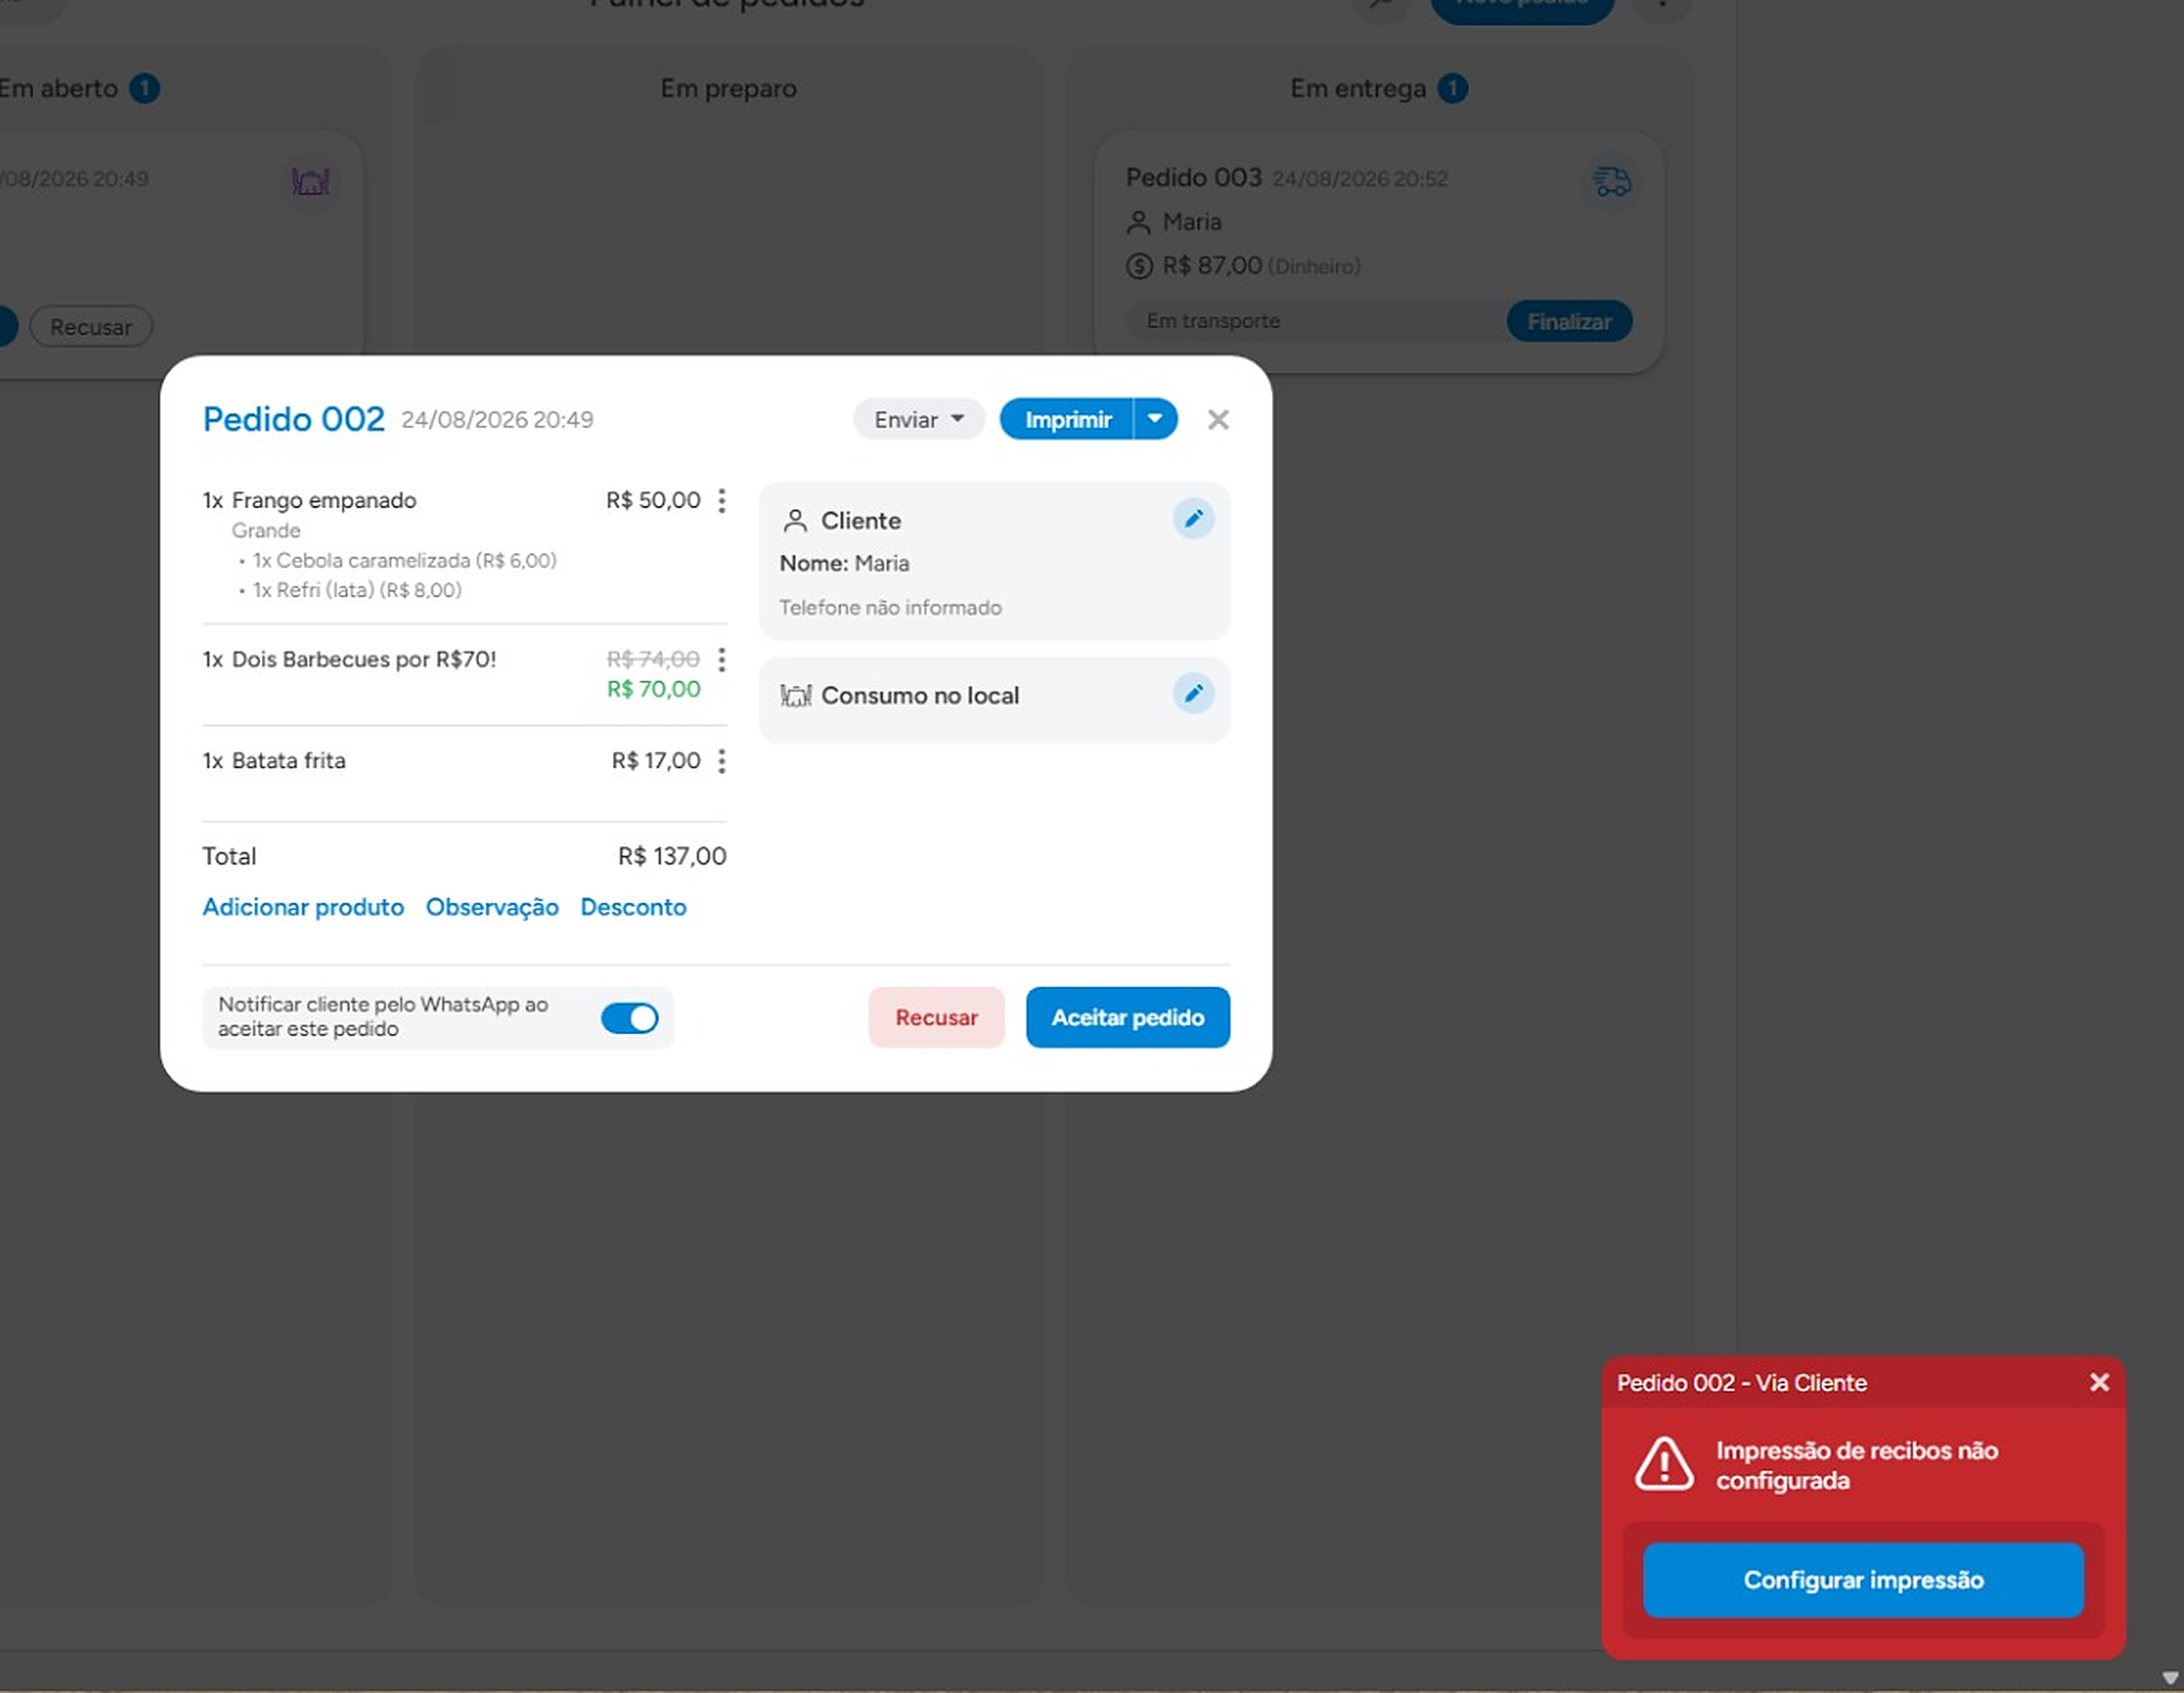Viewport: 2184px width, 1693px height.
Task: Click the warning triangle icon in the notification
Action: tap(1664, 1465)
